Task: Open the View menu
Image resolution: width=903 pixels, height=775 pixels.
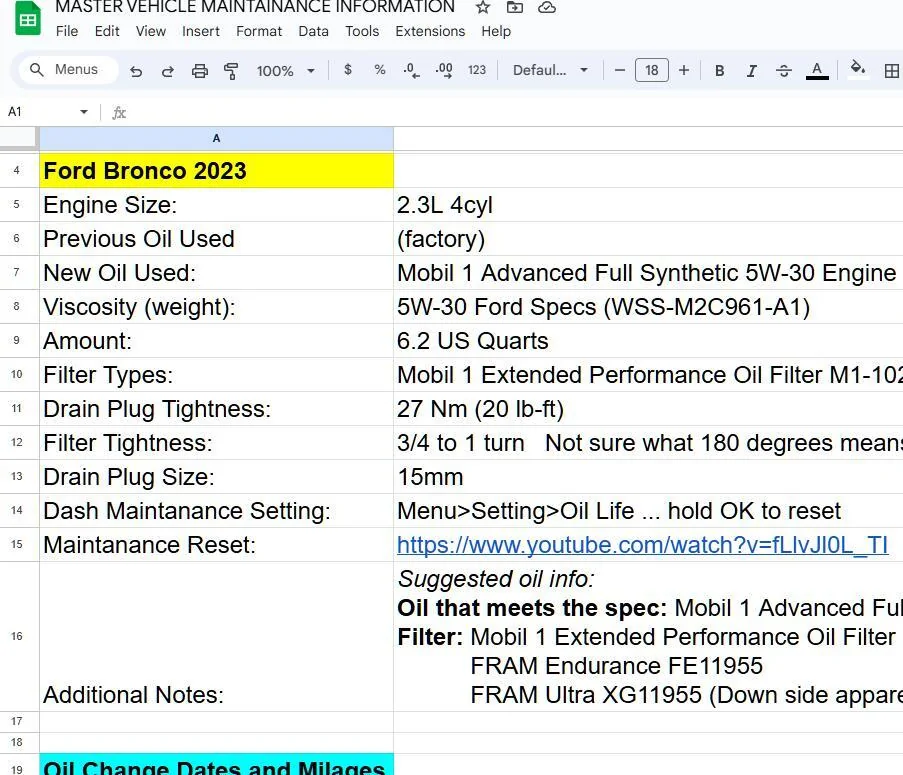Action: (x=151, y=31)
